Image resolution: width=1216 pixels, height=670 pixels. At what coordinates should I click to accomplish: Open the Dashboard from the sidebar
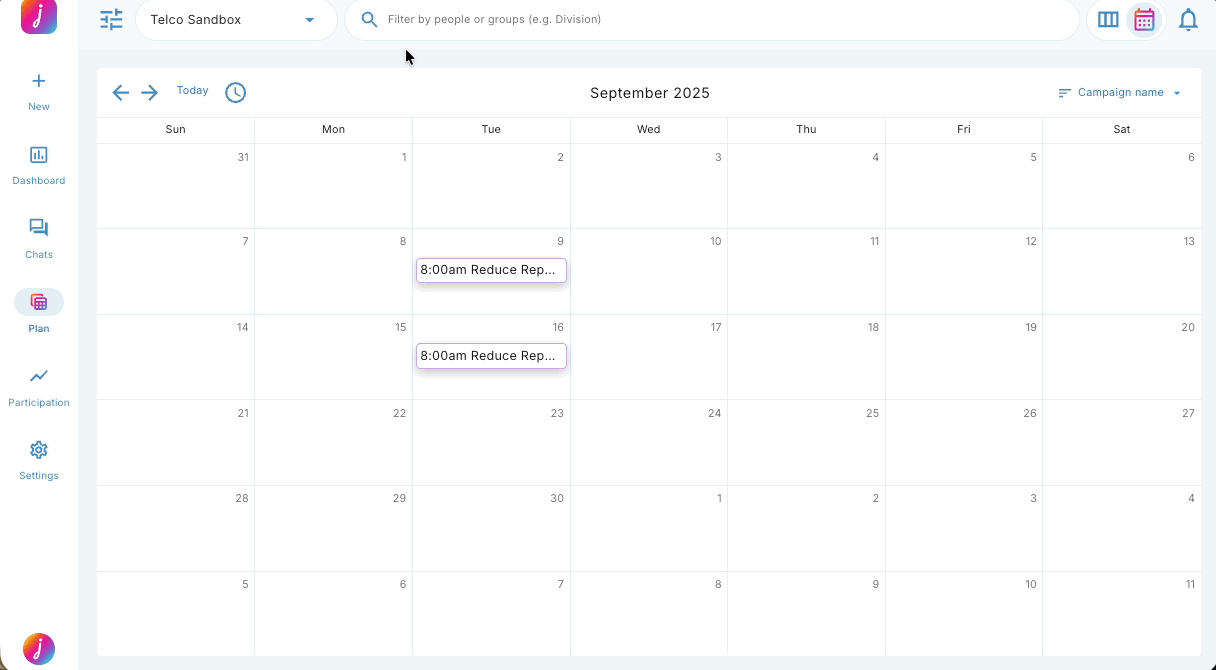38,165
